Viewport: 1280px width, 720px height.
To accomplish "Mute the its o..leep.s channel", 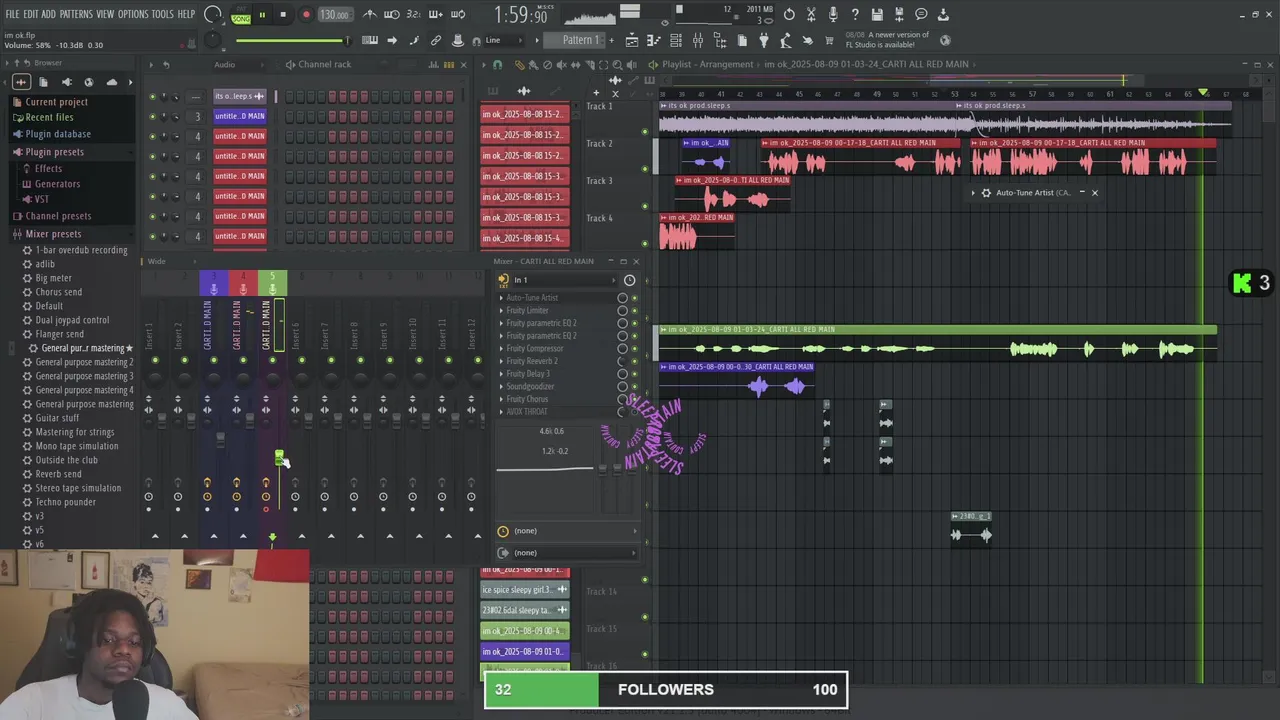I will click(152, 96).
